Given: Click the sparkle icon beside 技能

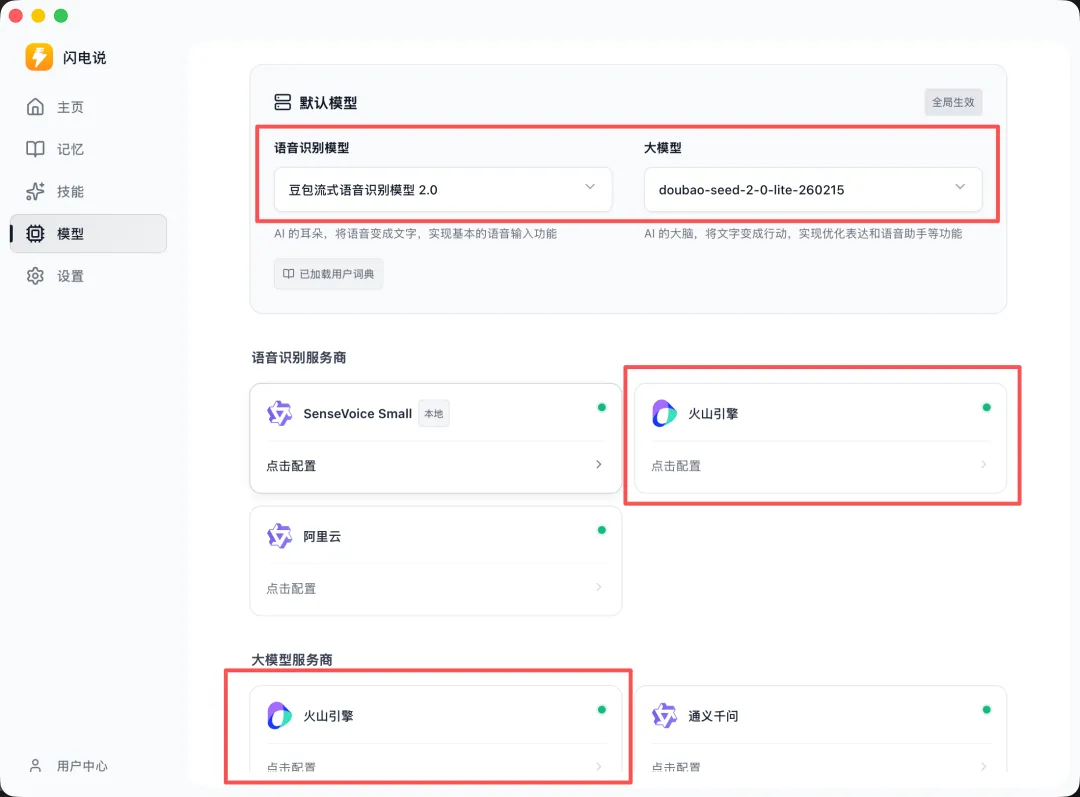Looking at the screenshot, I should click(35, 192).
